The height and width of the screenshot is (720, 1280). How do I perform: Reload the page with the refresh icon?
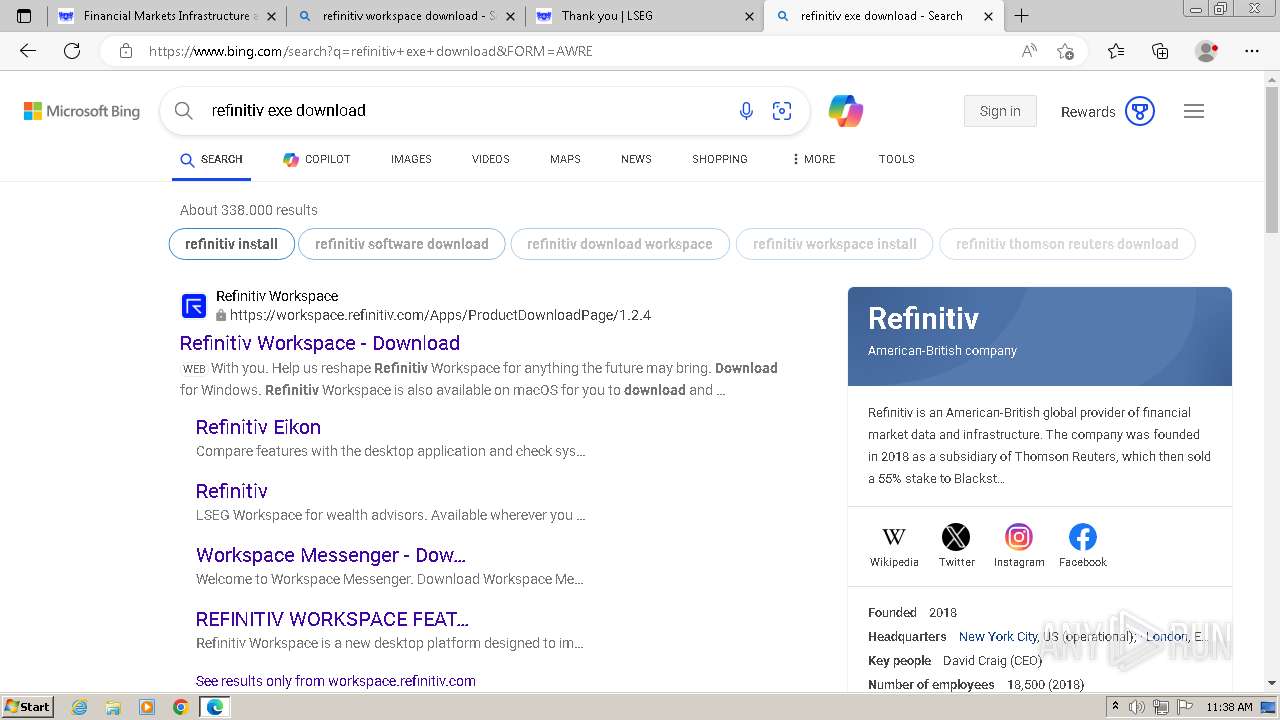(x=72, y=51)
